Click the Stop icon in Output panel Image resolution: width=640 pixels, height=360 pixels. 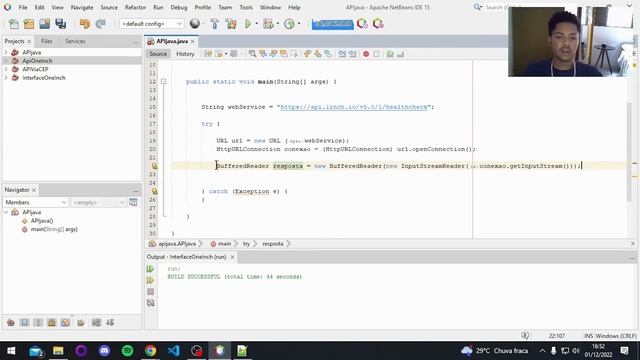[x=150, y=292]
